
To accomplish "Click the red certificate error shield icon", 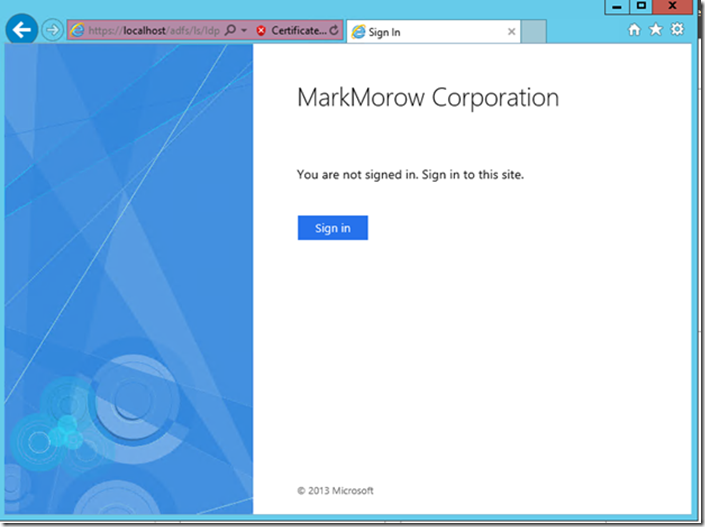I will [261, 31].
